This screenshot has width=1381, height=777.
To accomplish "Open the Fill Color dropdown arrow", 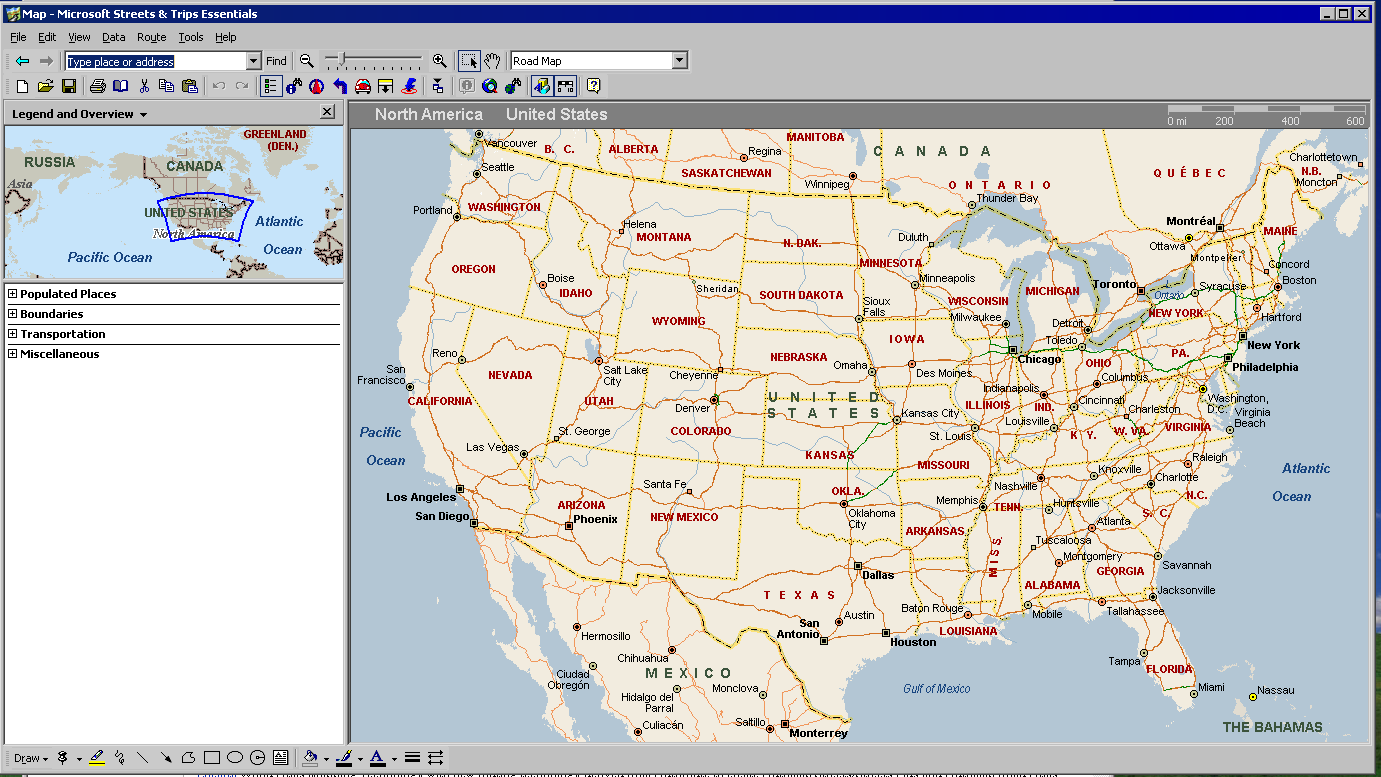I will [326, 758].
